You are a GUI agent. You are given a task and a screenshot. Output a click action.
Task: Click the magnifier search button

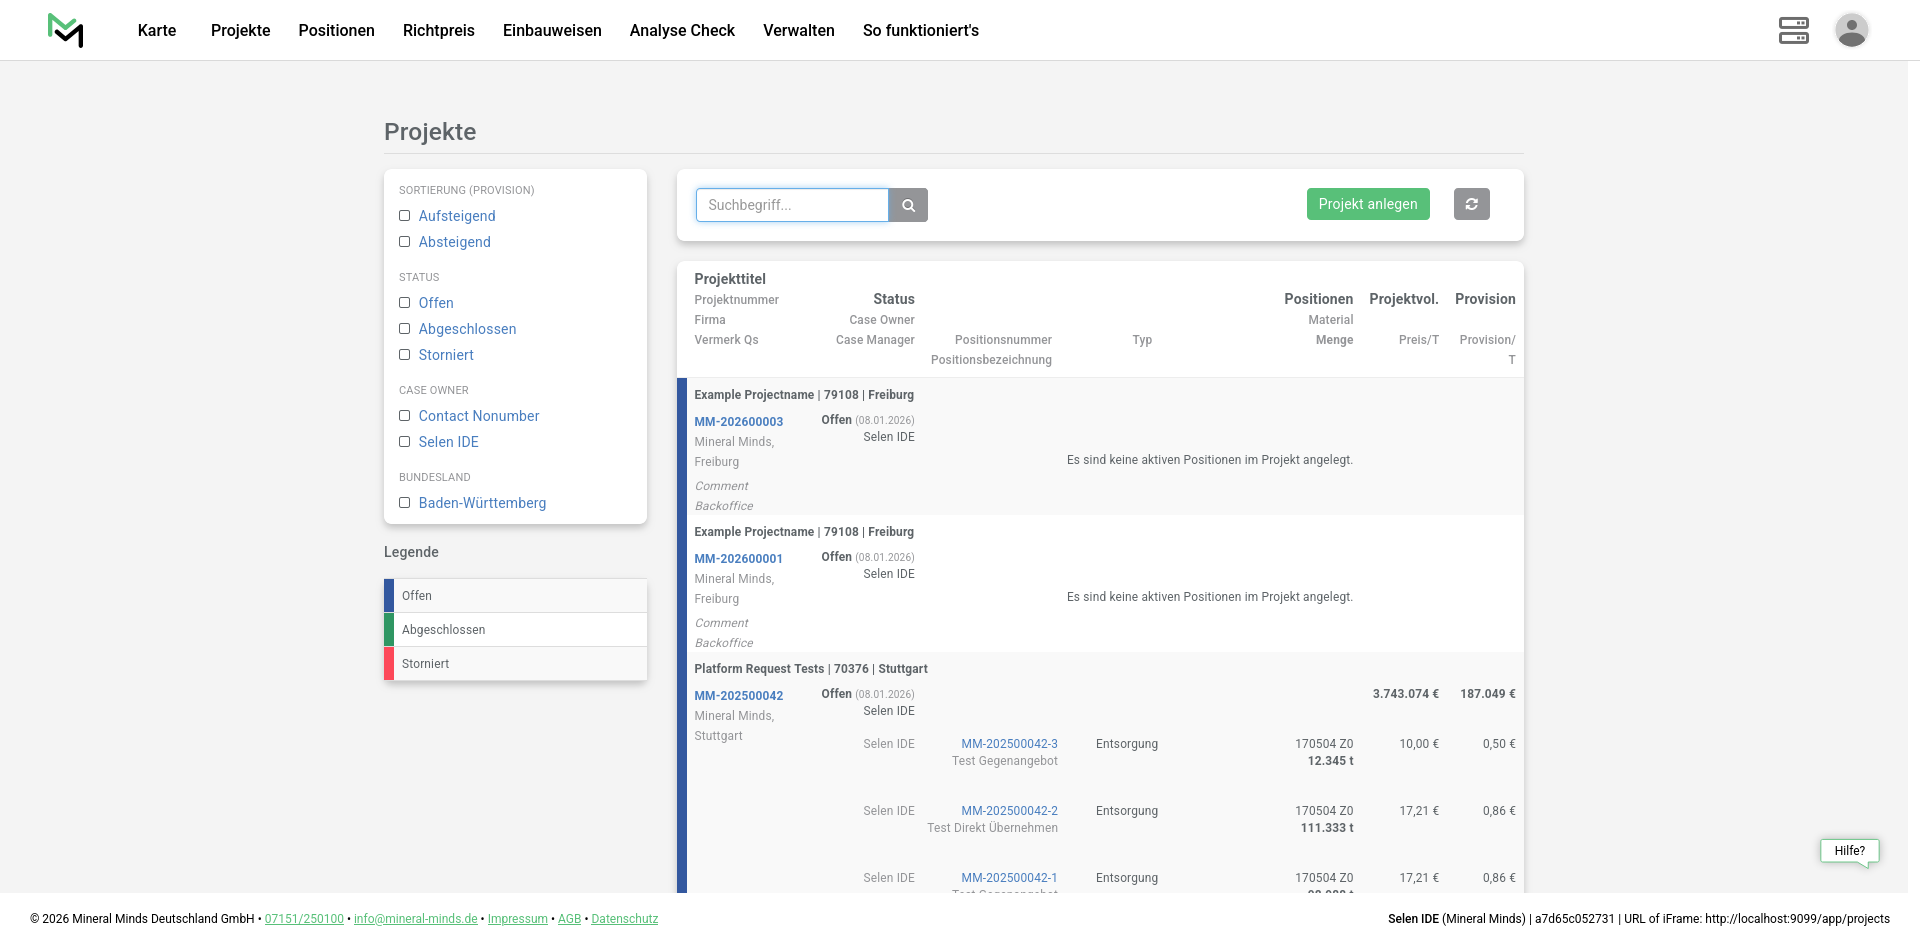point(908,205)
